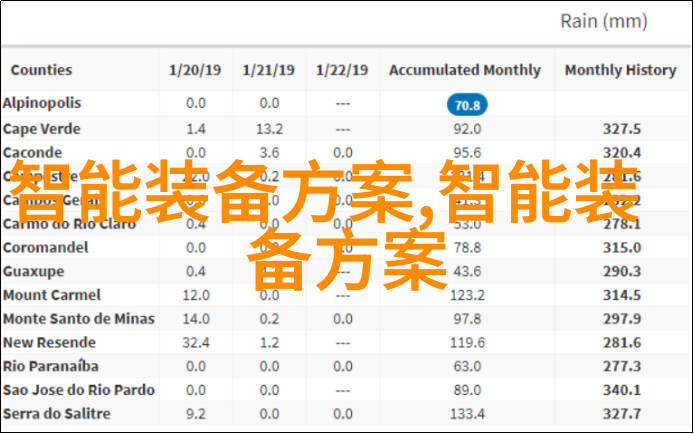
Task: Click the blue 70.8 badge for Alpinopolis
Action: [467, 105]
